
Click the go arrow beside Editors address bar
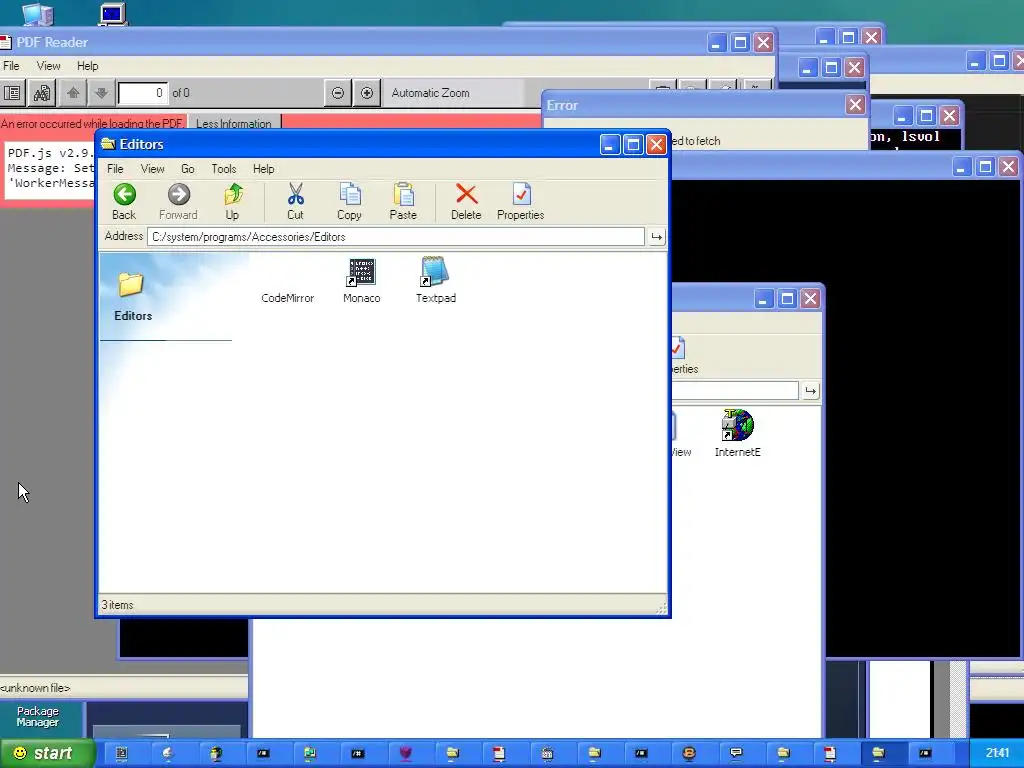(x=656, y=237)
